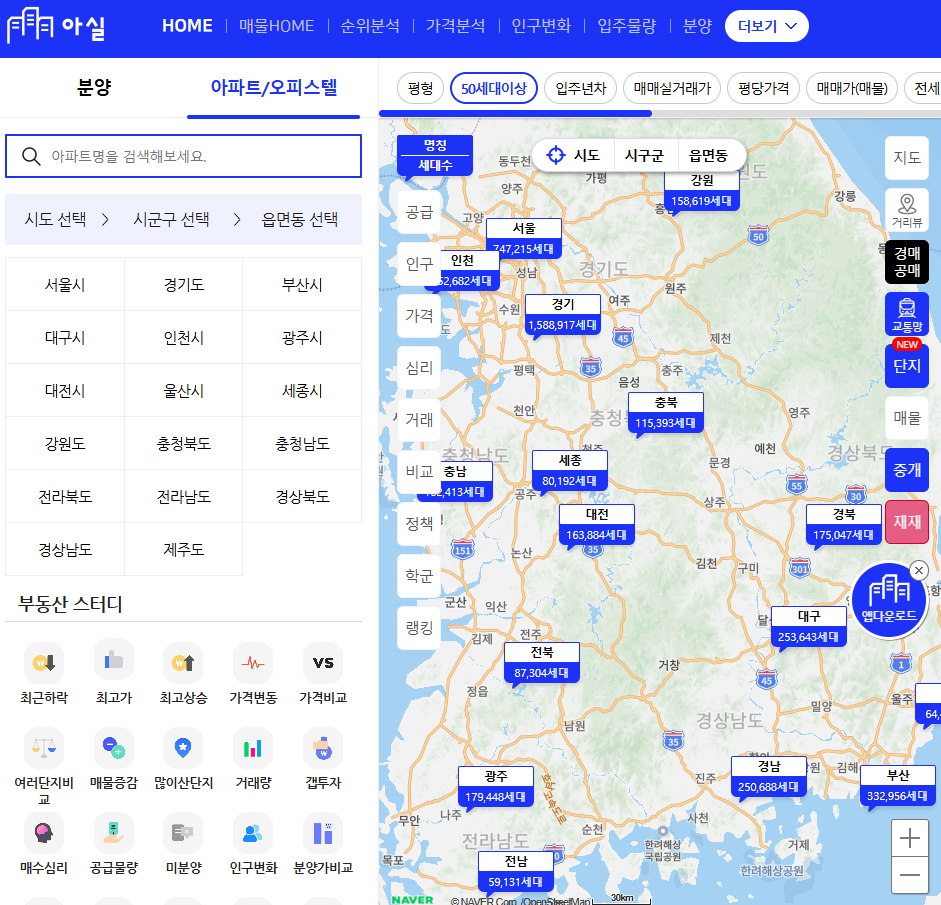
Task: Open 인구변화 in top navigation
Action: pos(541,26)
